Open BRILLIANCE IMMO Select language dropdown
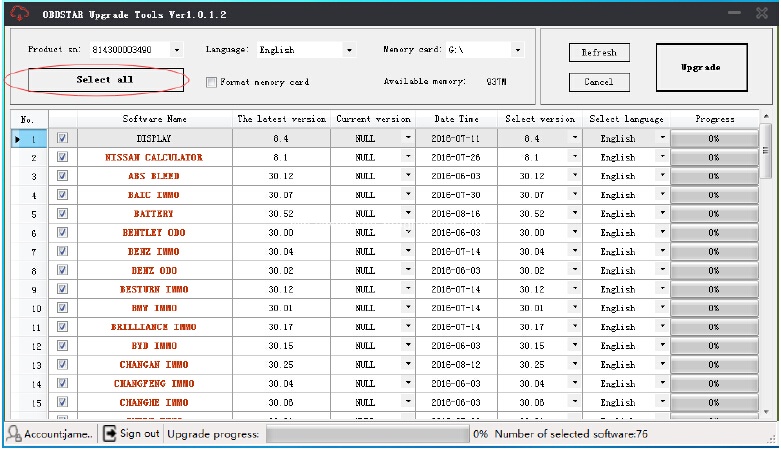This screenshot has height=449, width=781. [662, 326]
